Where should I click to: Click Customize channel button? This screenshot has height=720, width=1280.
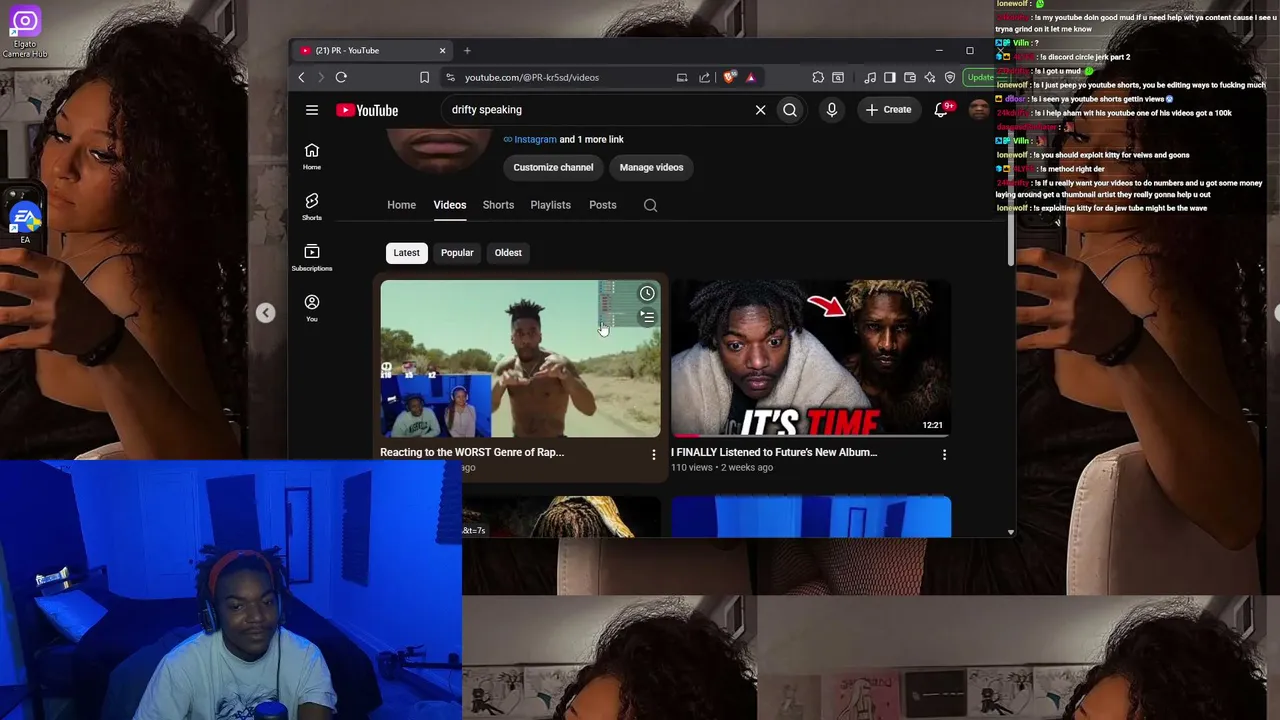(553, 168)
